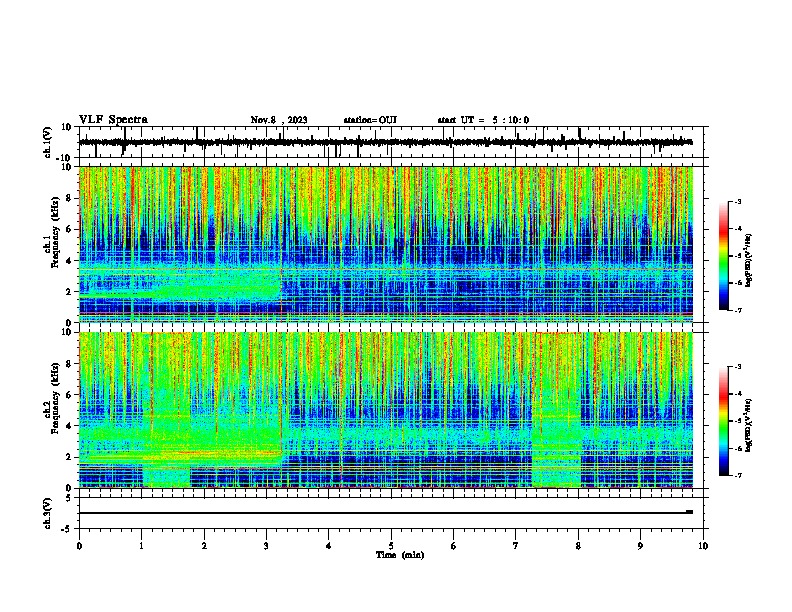The height and width of the screenshot is (612, 792).
Task: Click the "-7" tick on ch.2 colorbar
Action: 738,475
